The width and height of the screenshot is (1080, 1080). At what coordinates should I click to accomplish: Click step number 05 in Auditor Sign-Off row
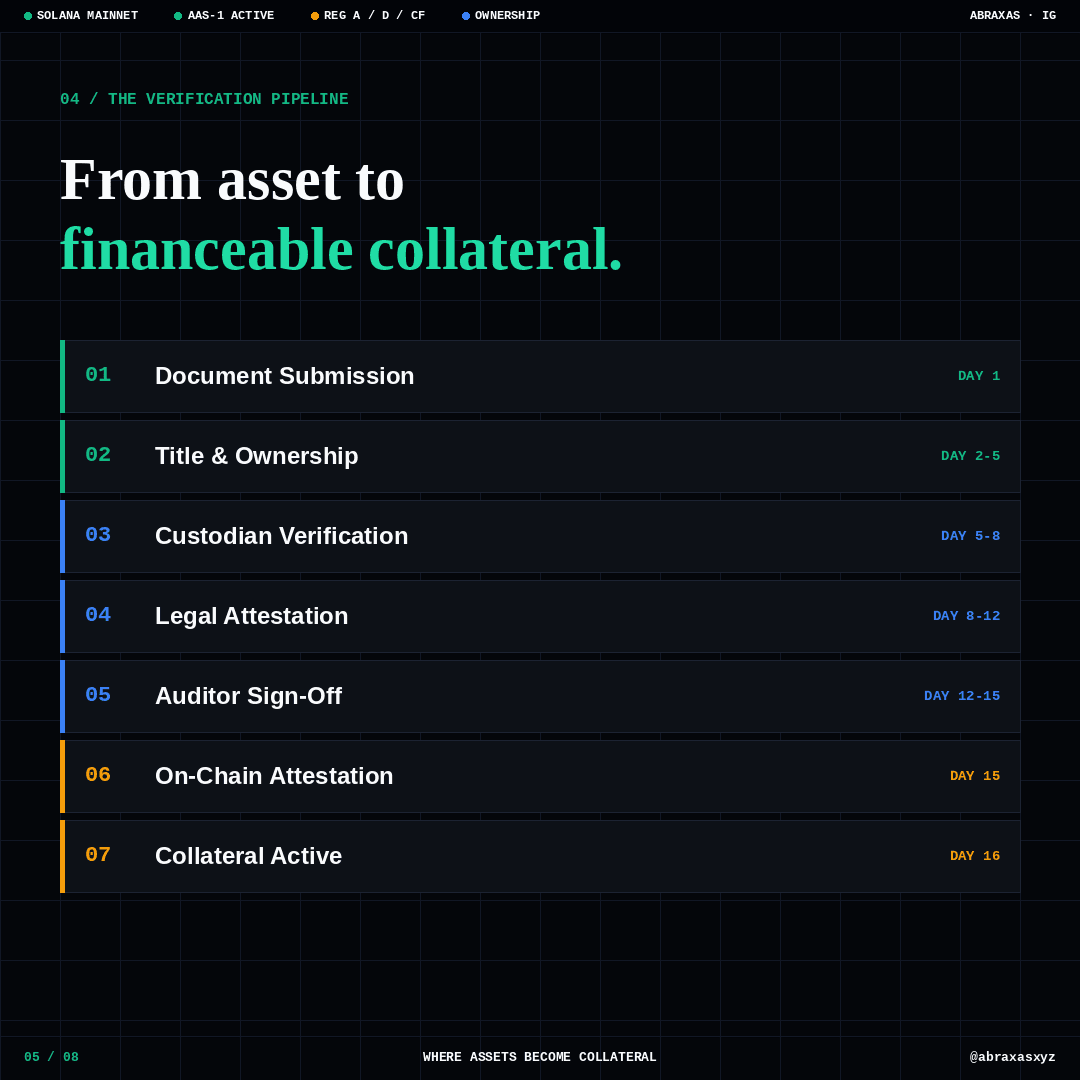pos(98,694)
